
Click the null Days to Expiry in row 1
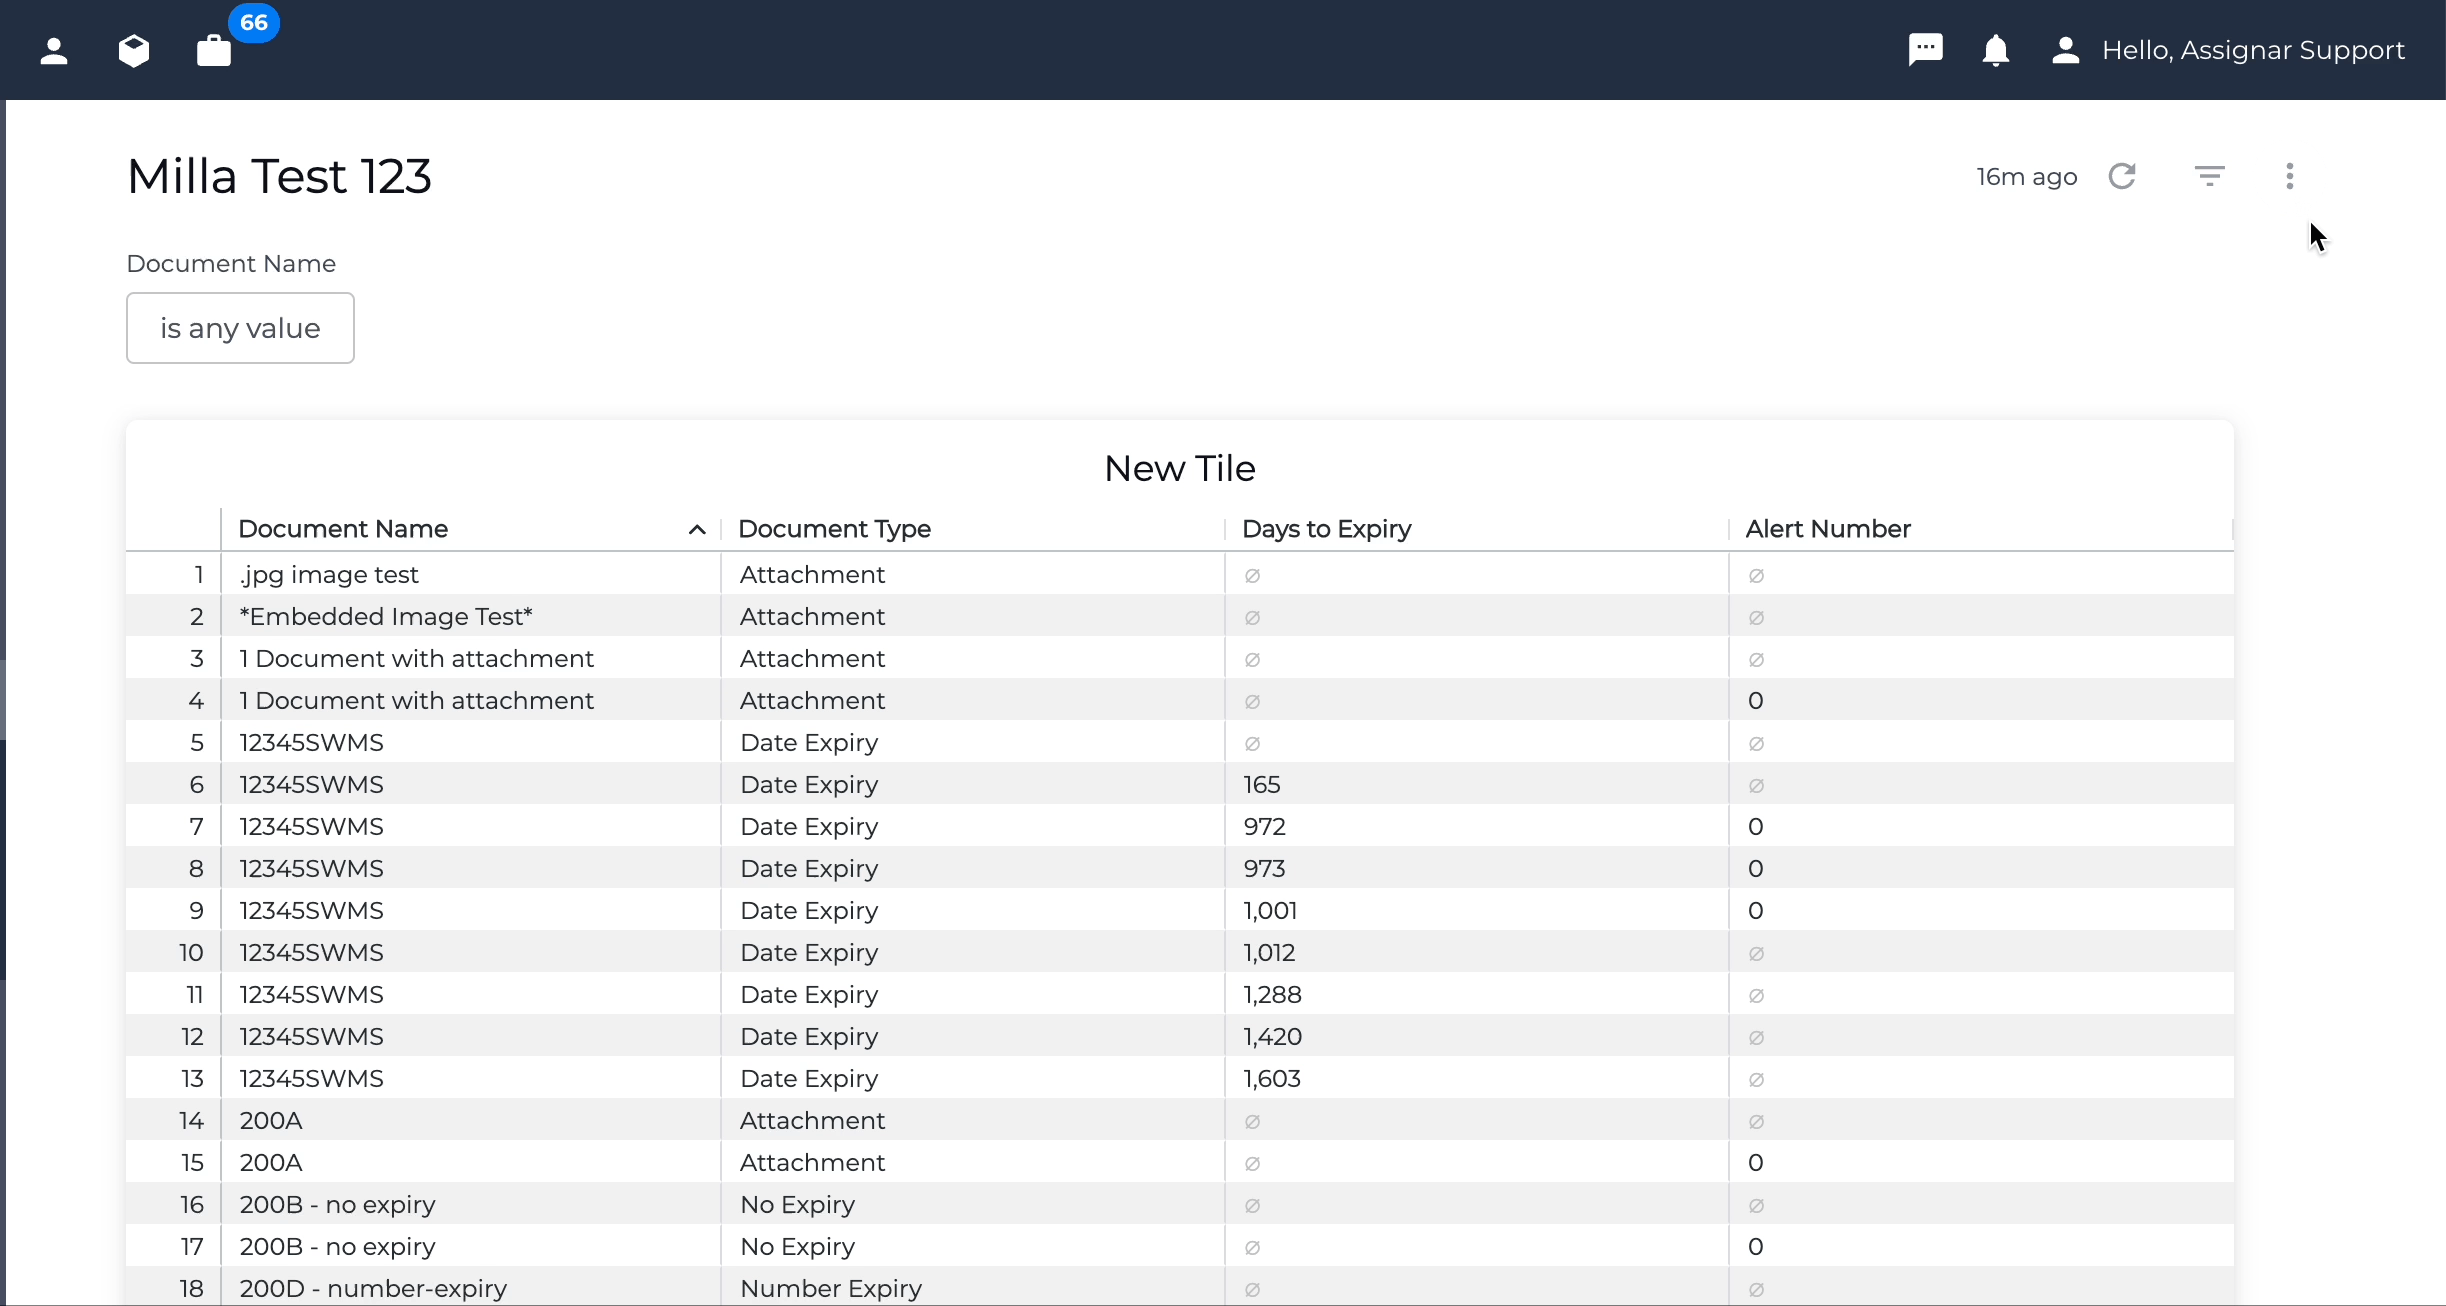pyautogui.click(x=1252, y=575)
